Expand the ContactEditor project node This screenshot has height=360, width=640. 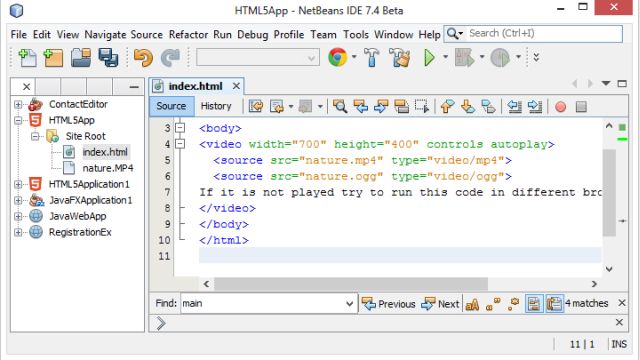pos(18,104)
